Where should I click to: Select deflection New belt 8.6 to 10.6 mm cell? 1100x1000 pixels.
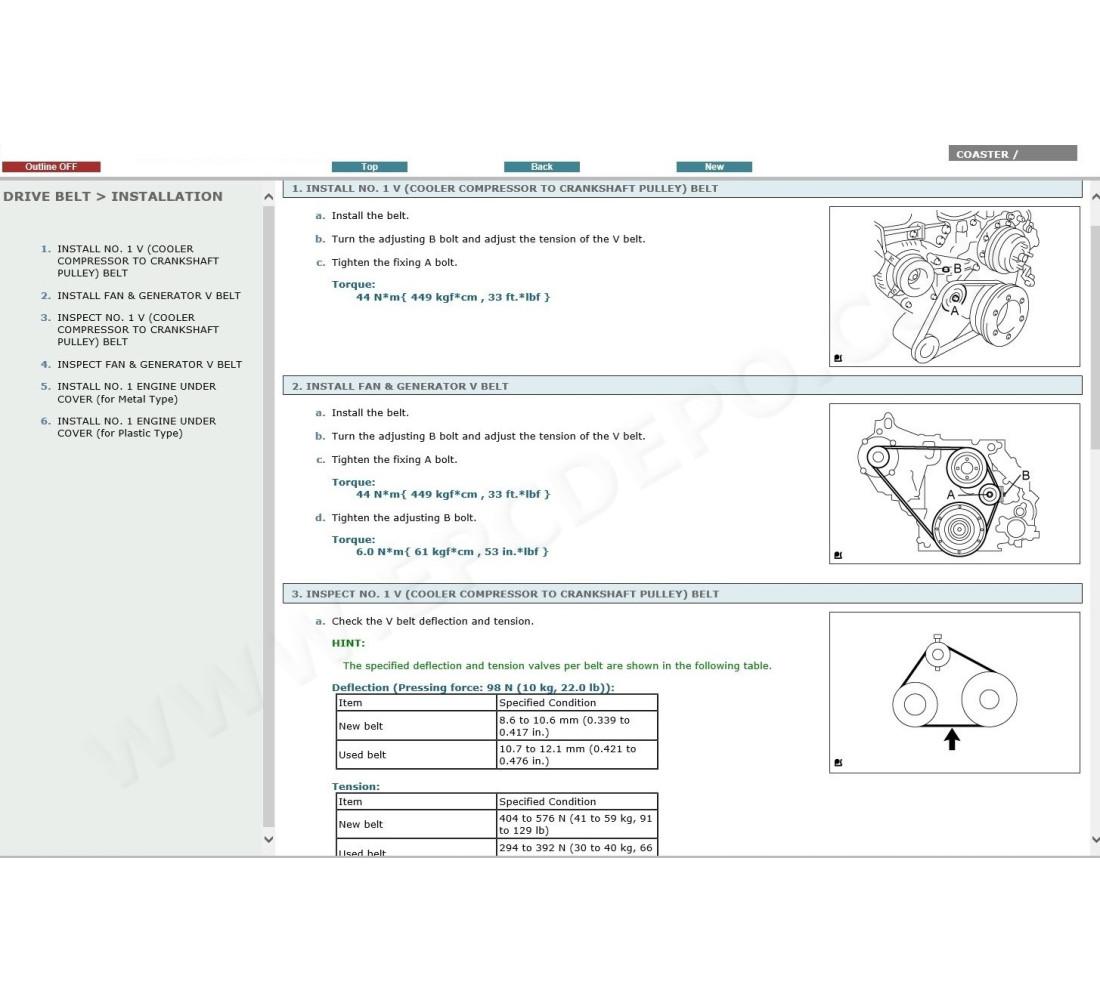coord(577,726)
